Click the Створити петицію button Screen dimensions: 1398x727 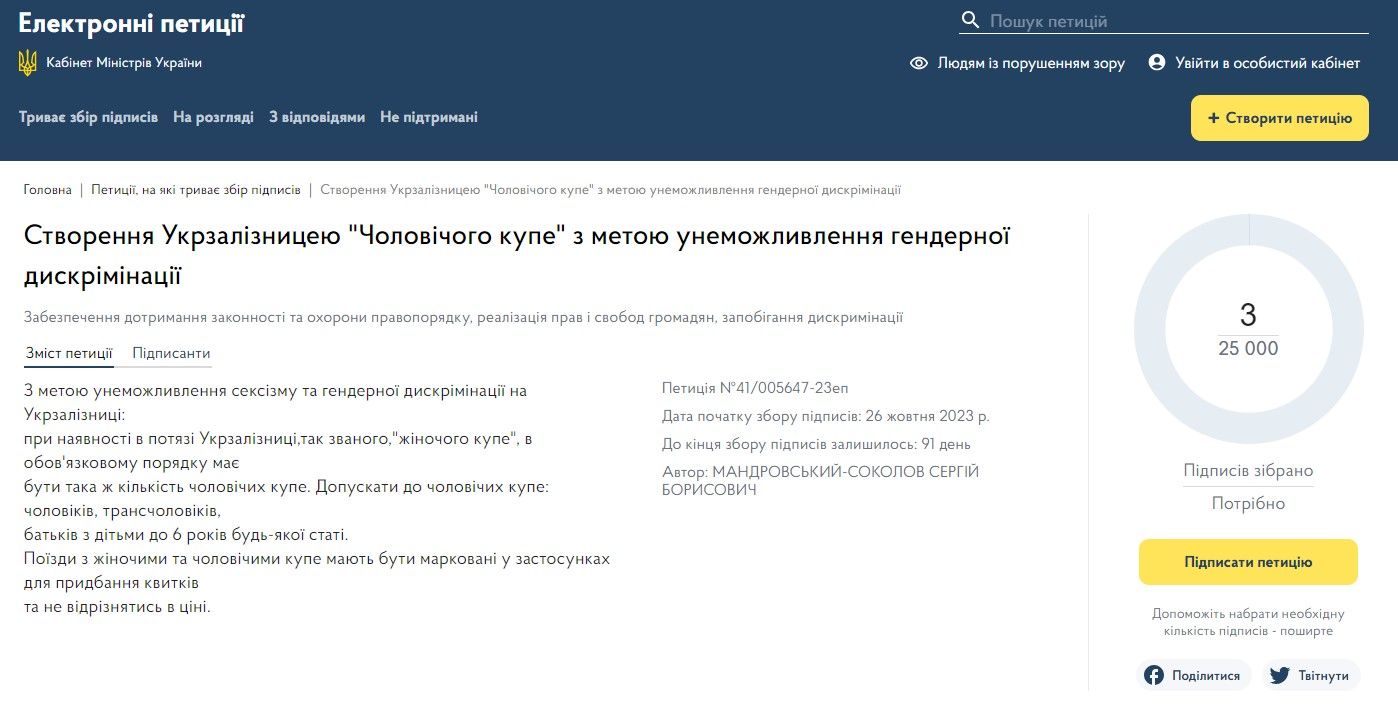pos(1279,118)
